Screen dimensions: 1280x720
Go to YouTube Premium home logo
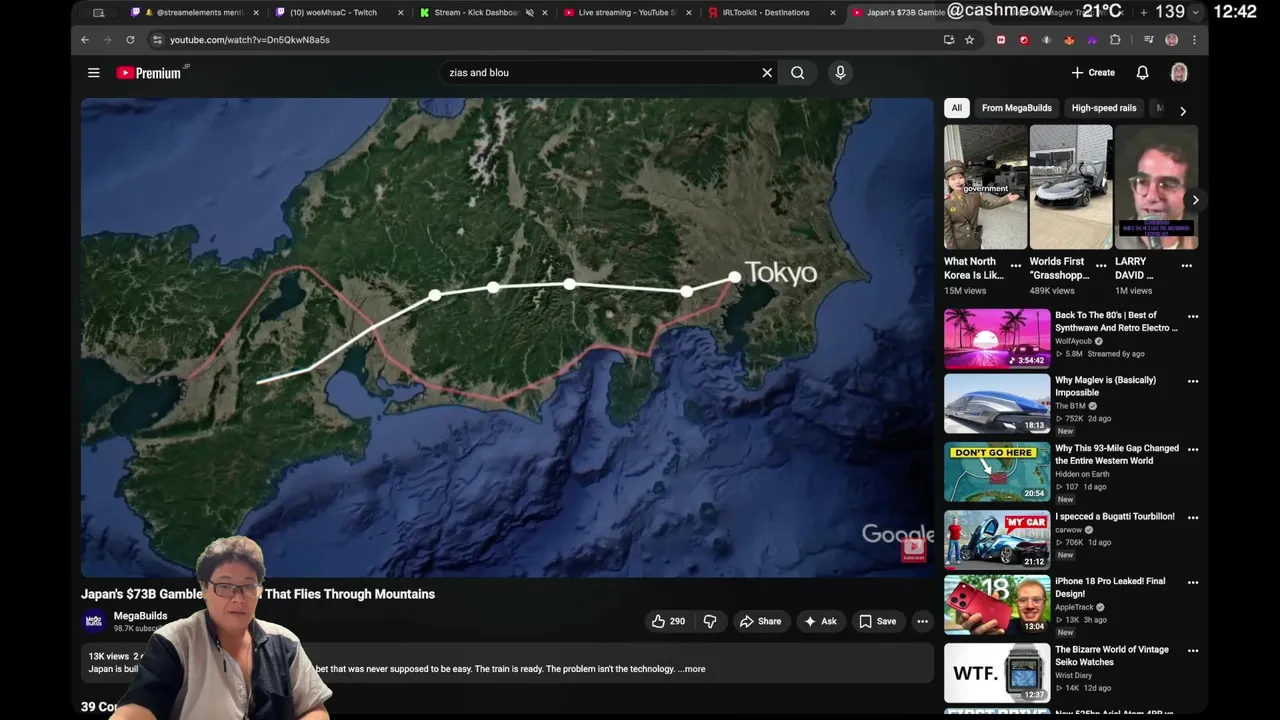point(151,72)
